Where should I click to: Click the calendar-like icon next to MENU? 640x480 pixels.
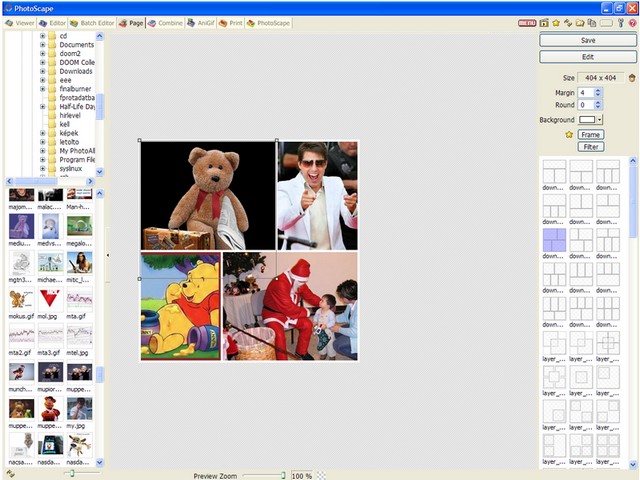[x=544, y=23]
